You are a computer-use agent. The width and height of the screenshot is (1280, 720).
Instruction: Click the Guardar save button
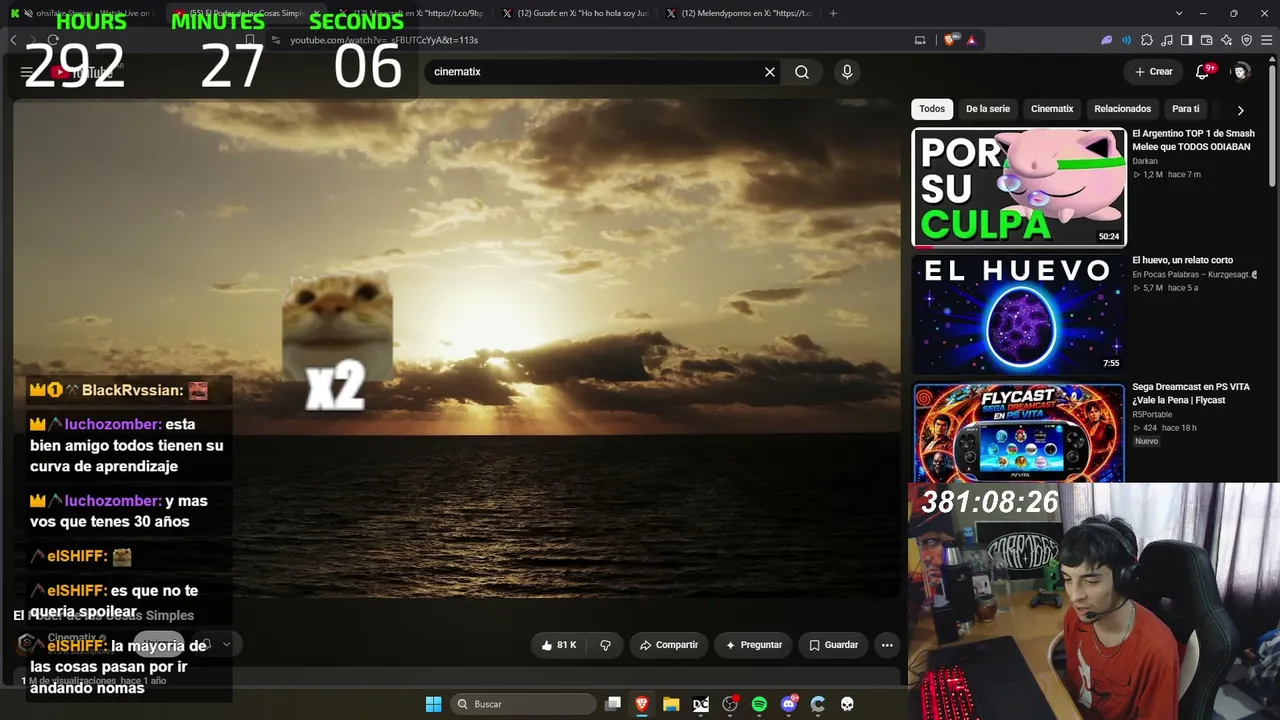point(833,645)
